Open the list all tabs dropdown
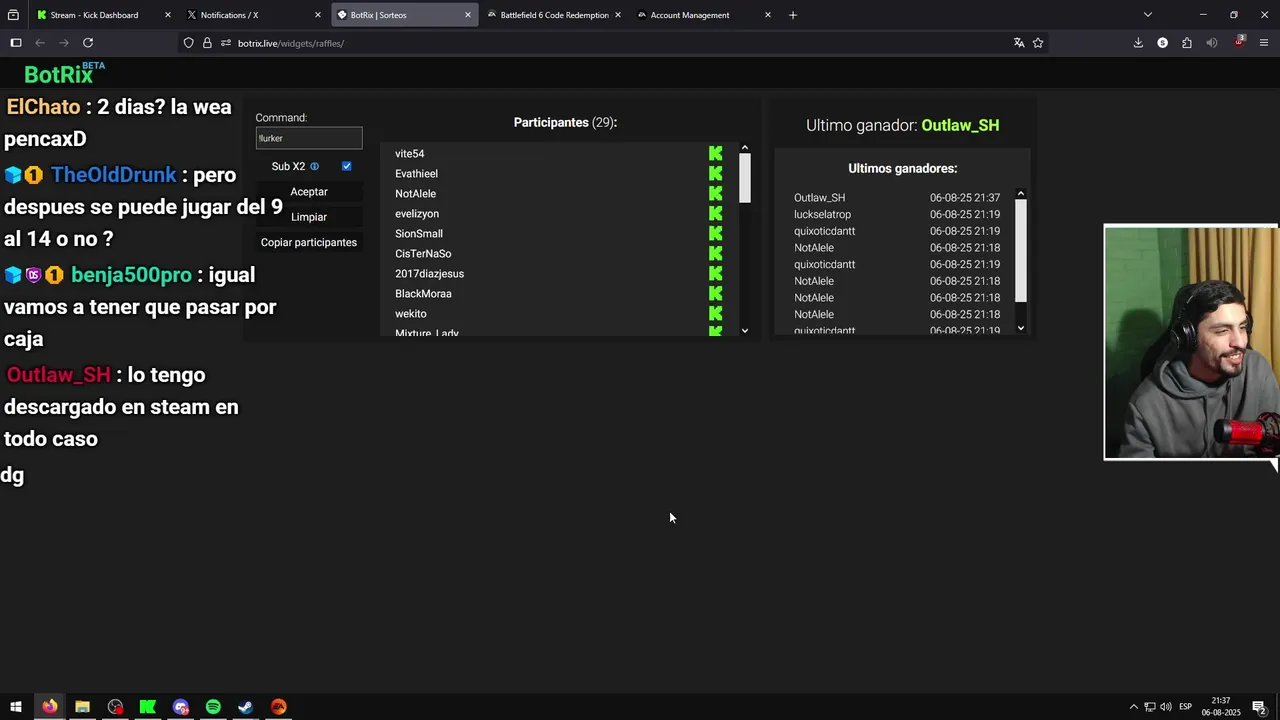Image resolution: width=1280 pixels, height=720 pixels. (x=1148, y=15)
